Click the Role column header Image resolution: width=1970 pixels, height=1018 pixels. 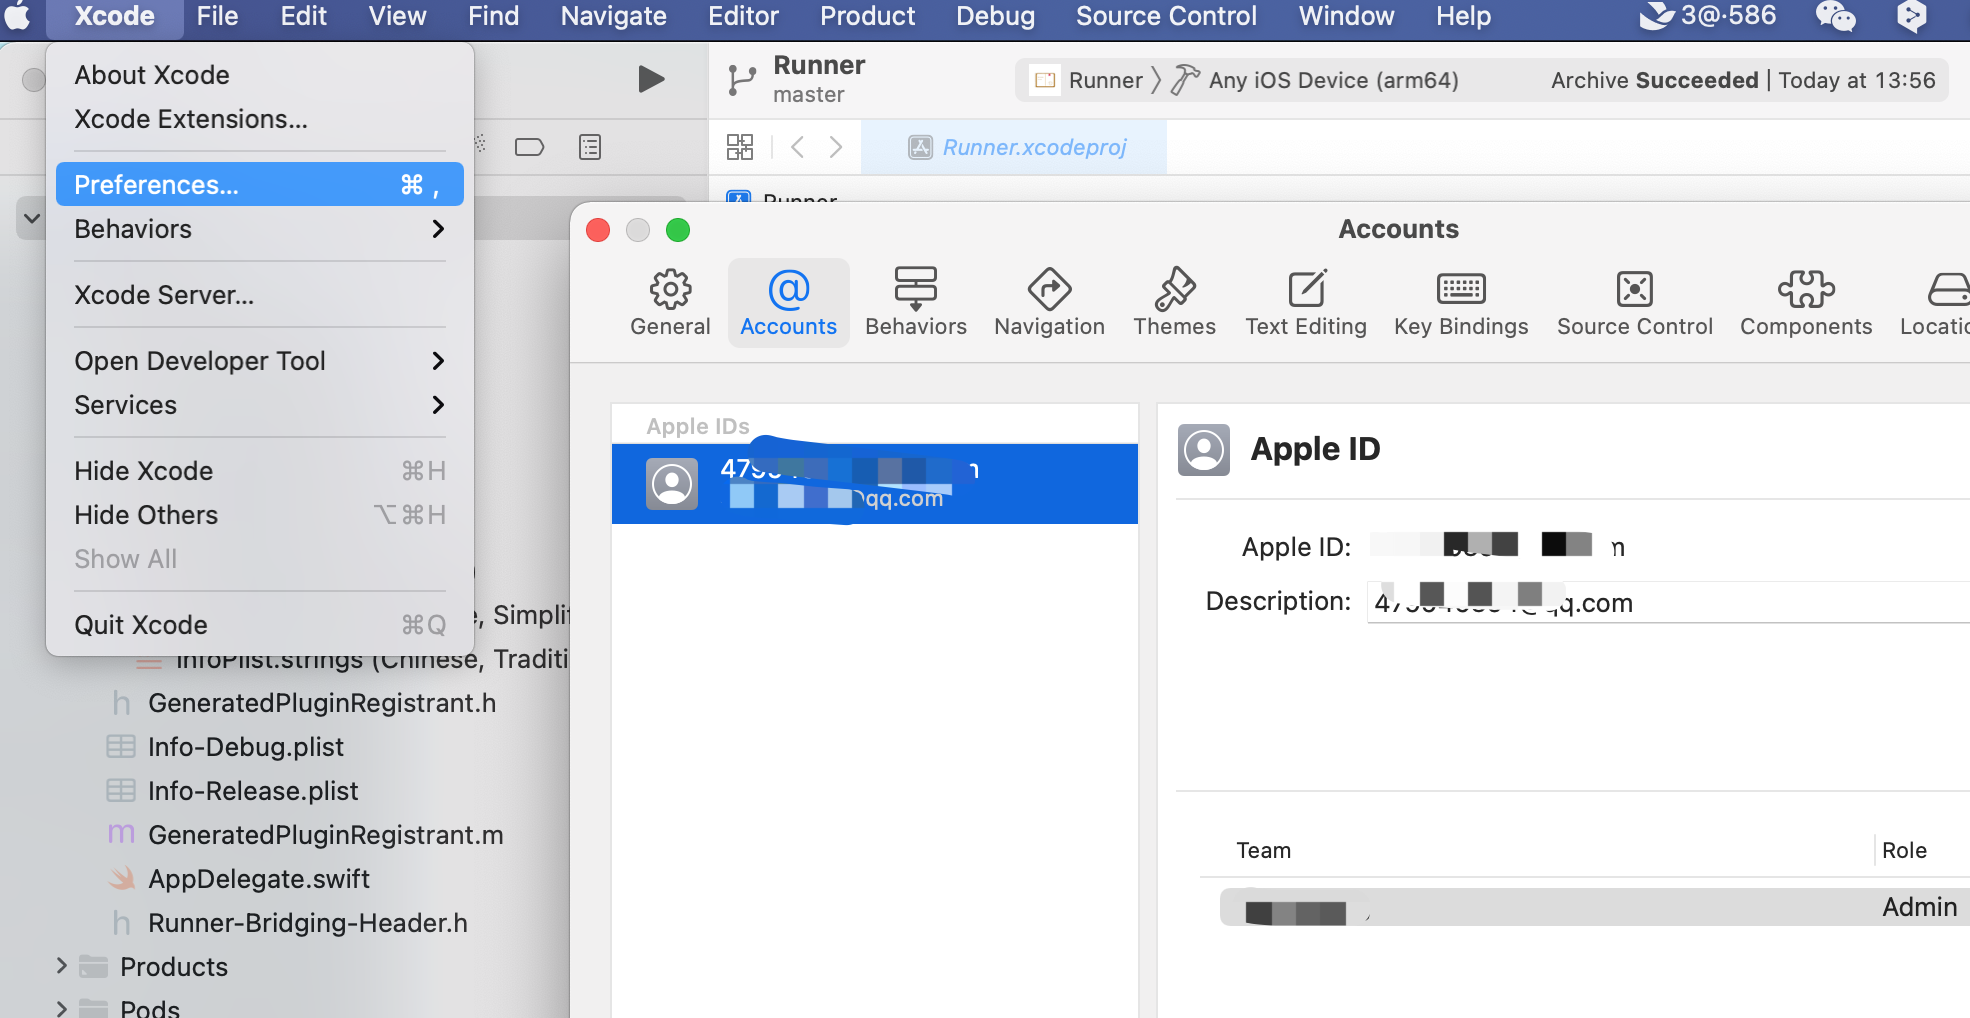(1904, 850)
